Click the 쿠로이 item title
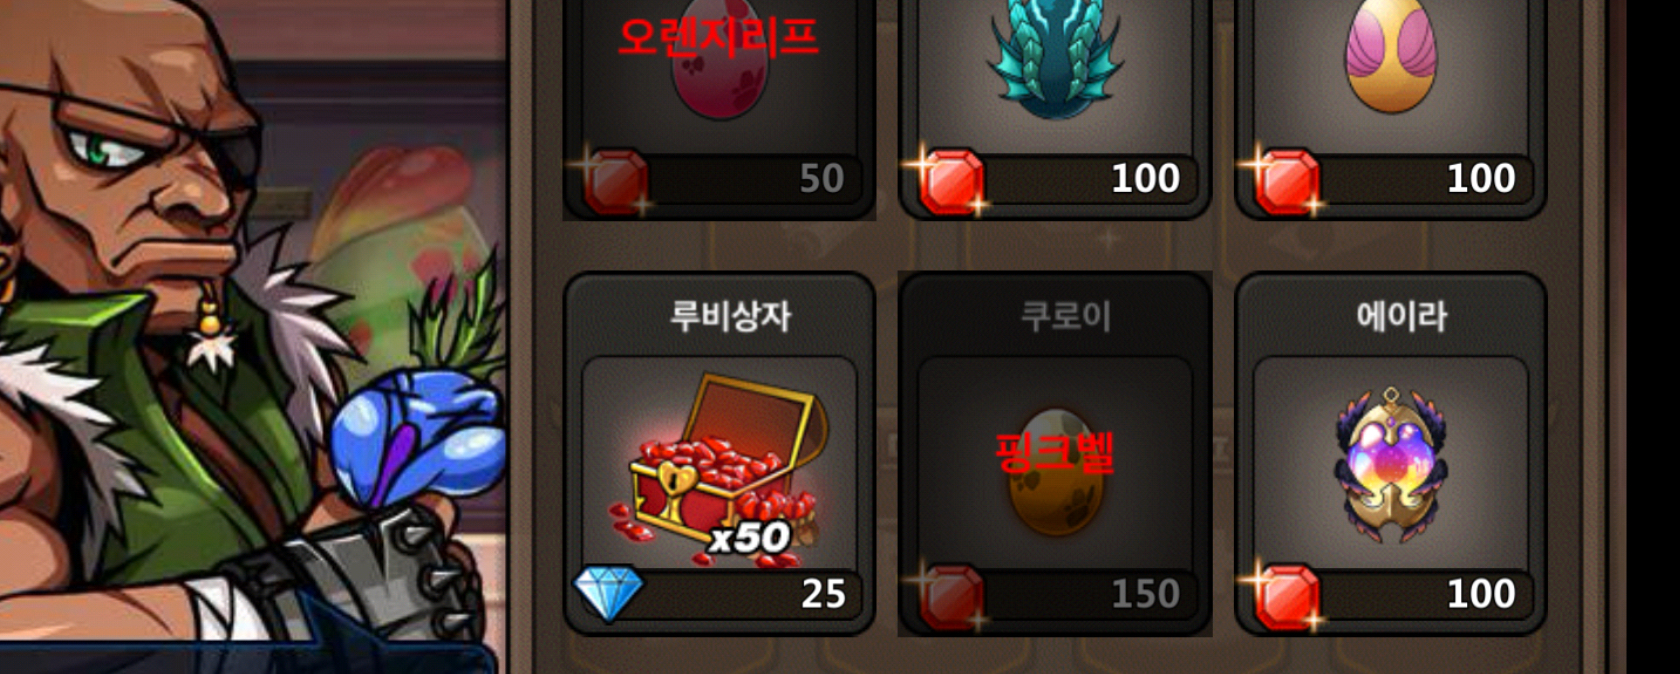 tap(1066, 316)
